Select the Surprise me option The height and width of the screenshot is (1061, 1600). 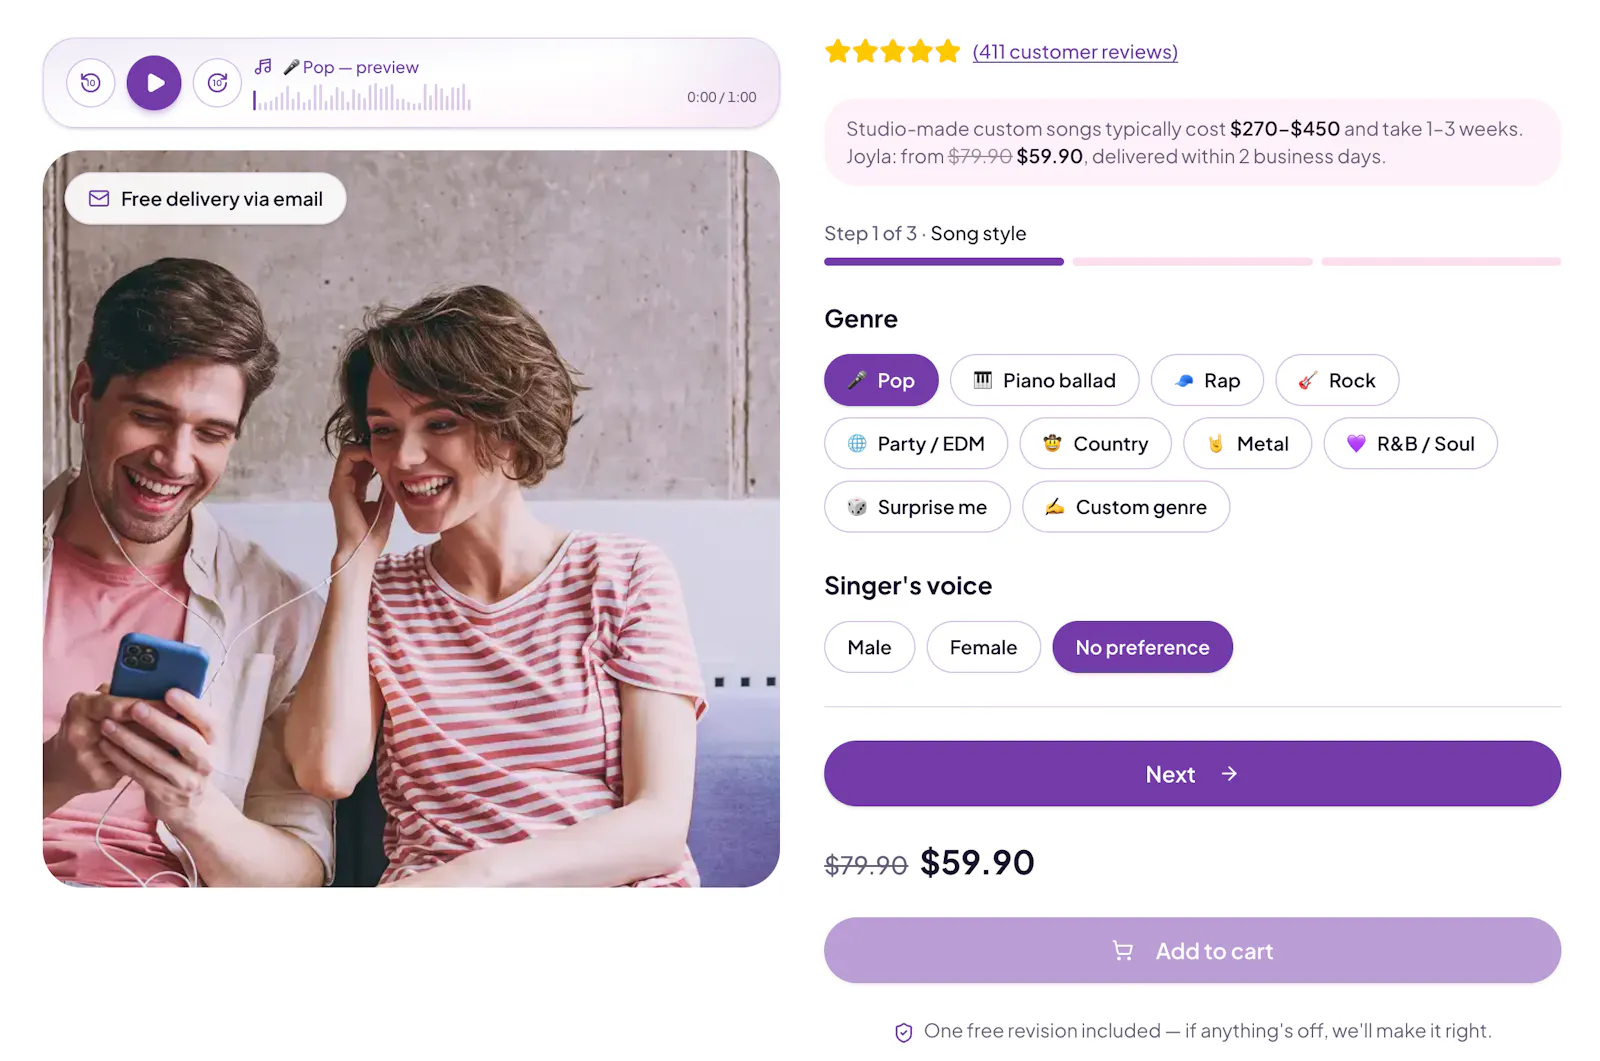(917, 507)
